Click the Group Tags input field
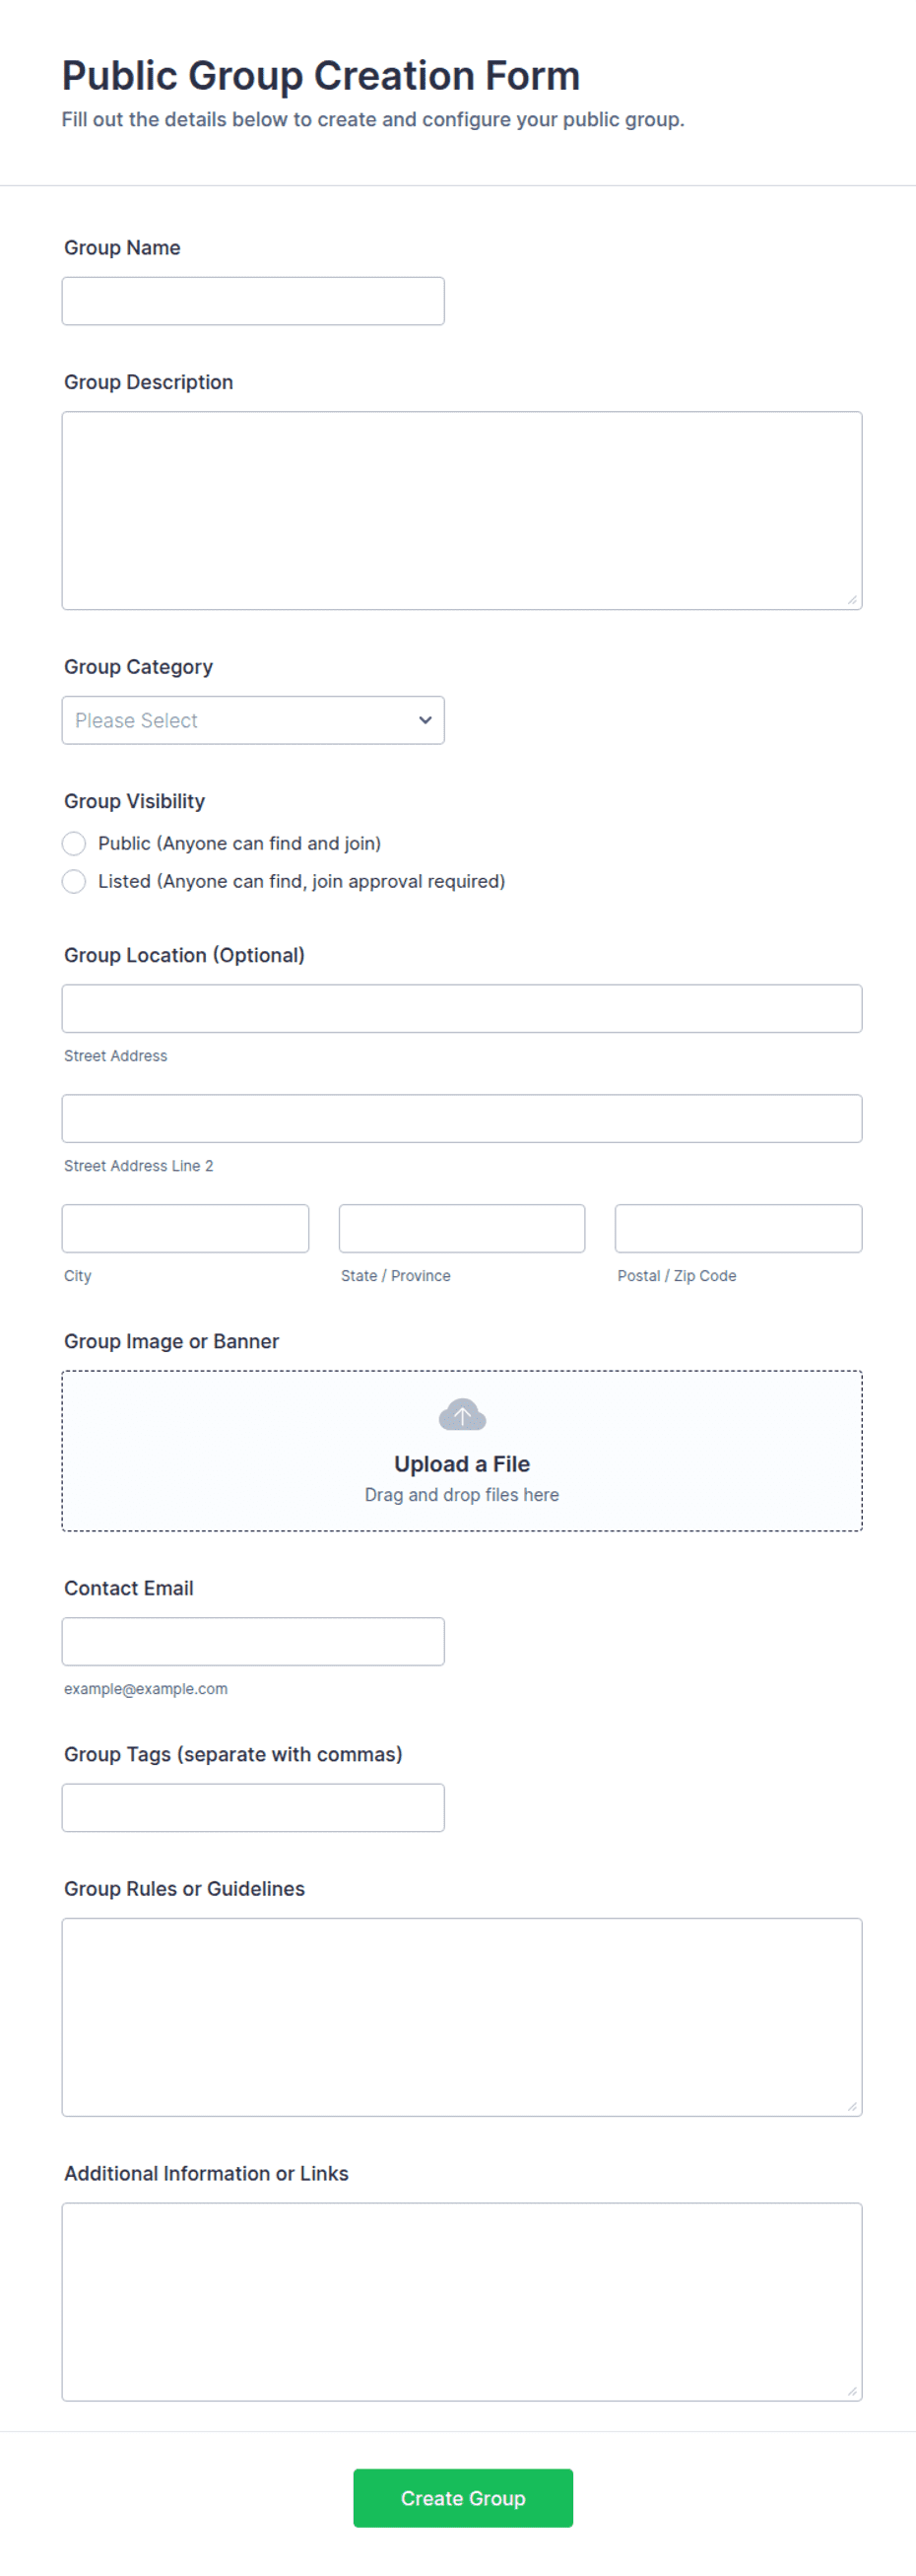 (x=253, y=1807)
